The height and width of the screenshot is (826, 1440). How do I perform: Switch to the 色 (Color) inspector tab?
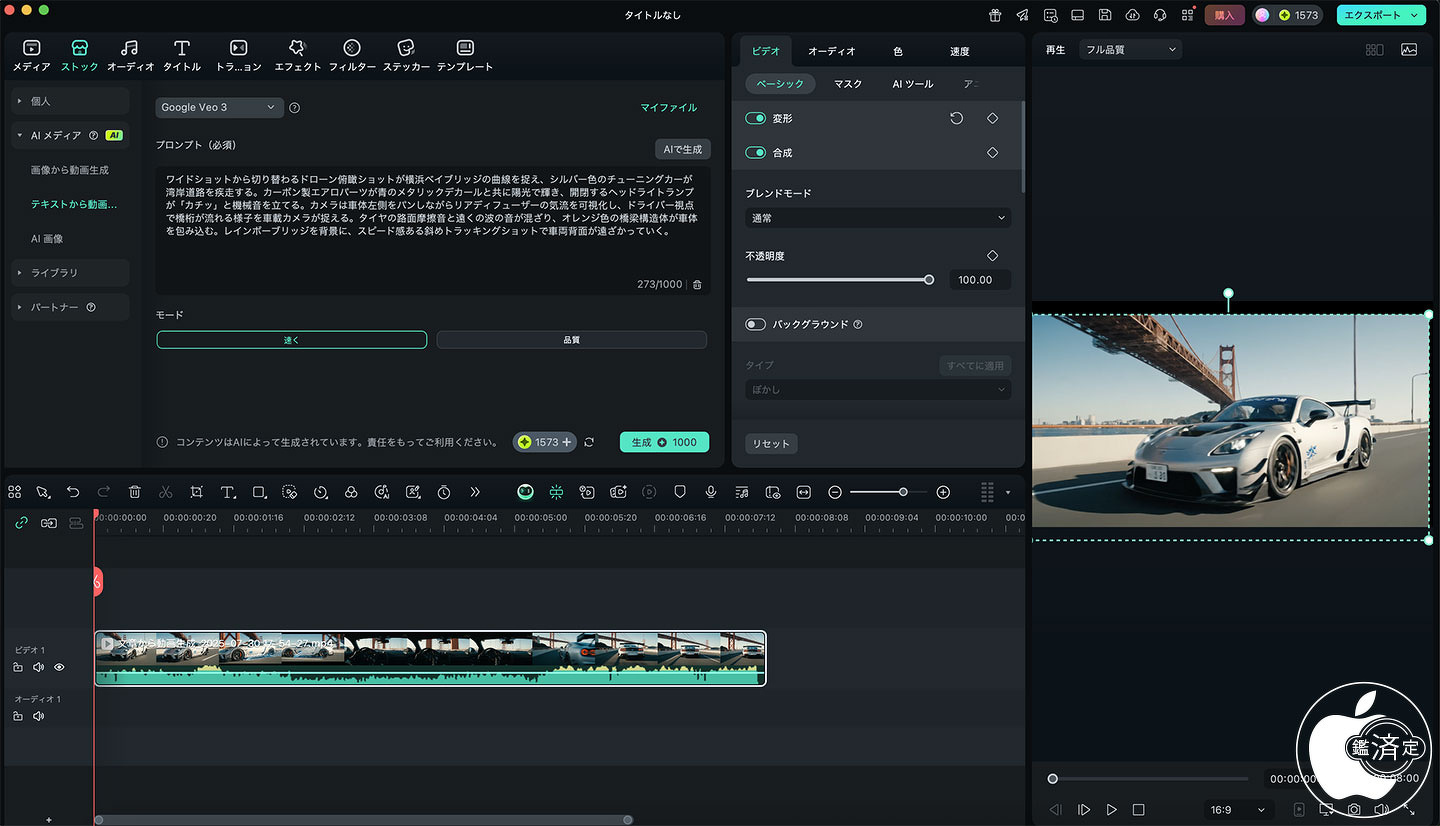pos(897,51)
